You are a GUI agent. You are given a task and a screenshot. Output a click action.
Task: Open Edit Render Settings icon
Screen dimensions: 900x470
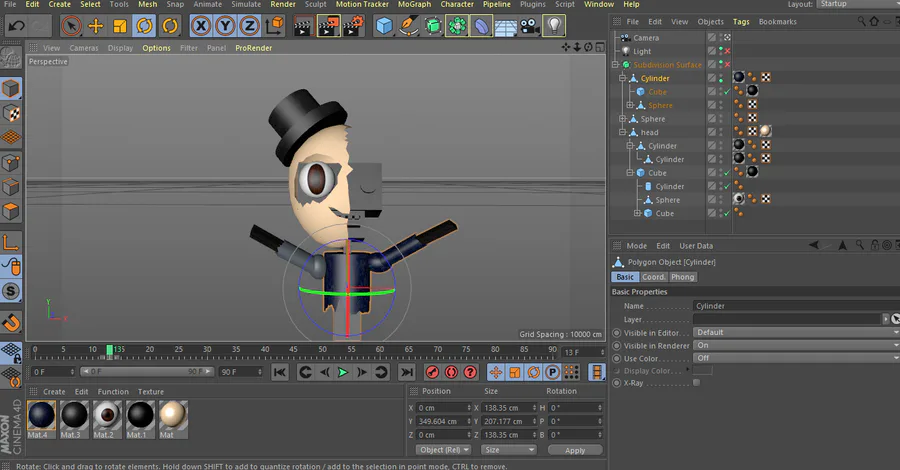tap(354, 26)
